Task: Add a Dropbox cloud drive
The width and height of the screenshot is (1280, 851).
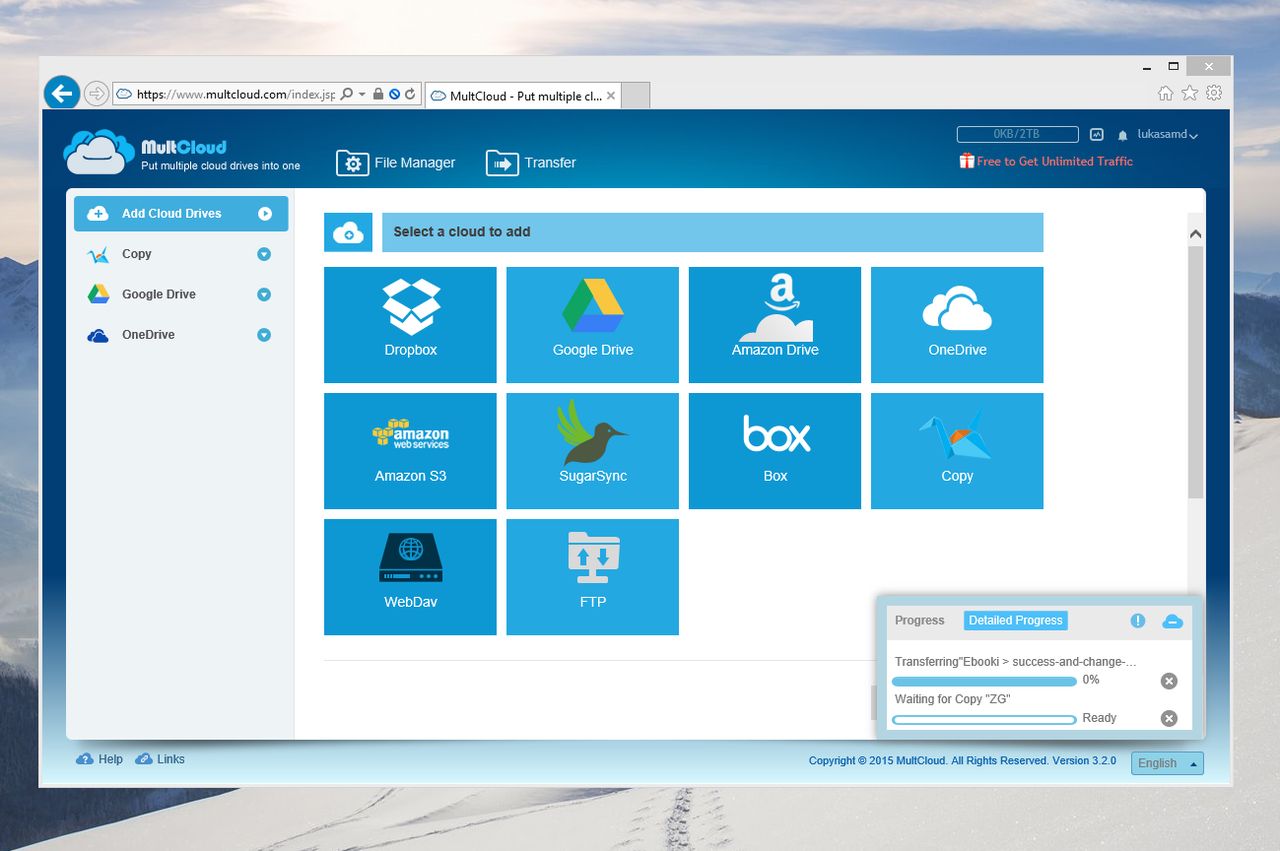Action: (x=410, y=324)
